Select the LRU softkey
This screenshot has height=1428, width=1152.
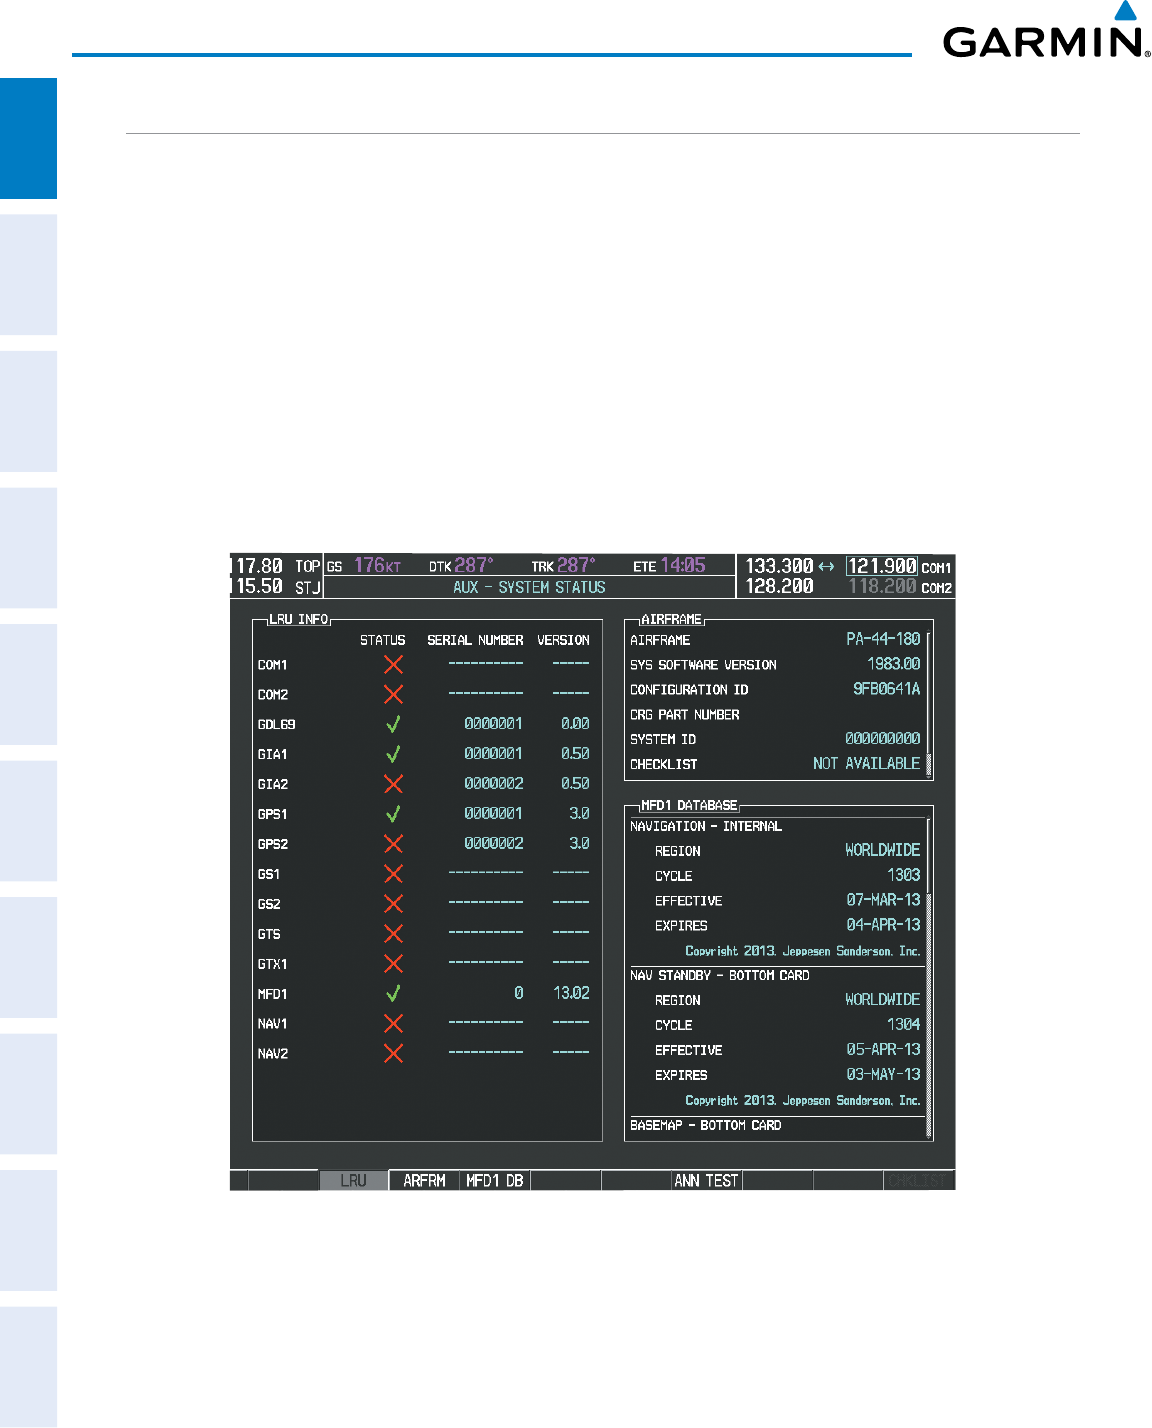coord(353,1181)
